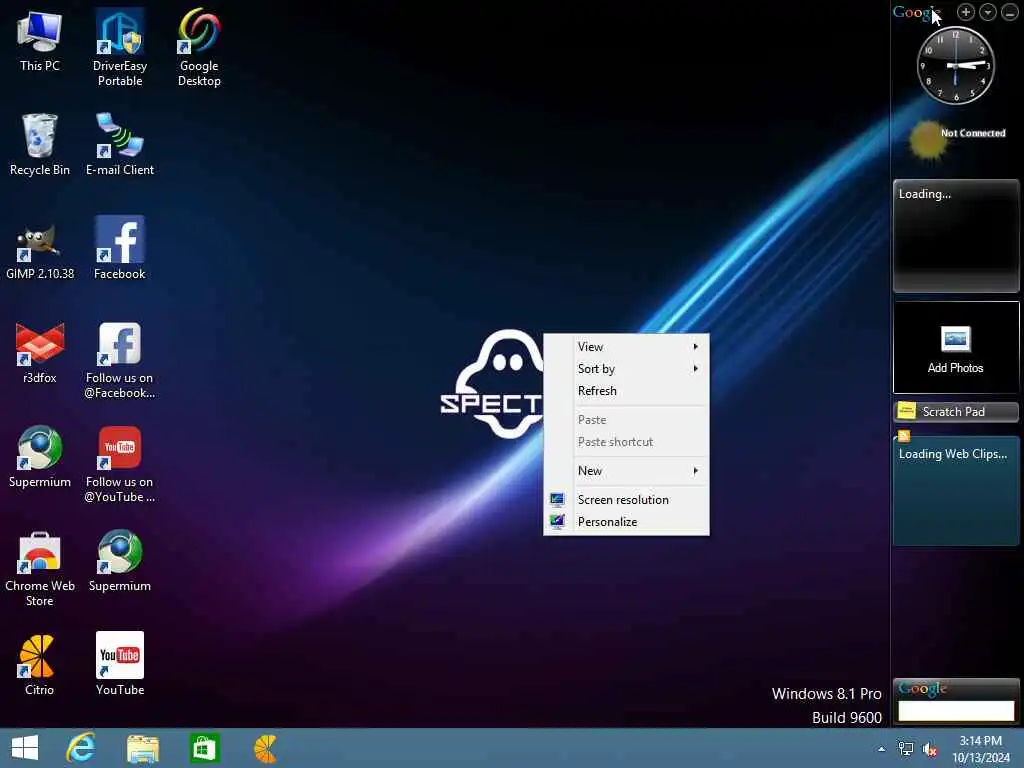The width and height of the screenshot is (1024, 768).
Task: Click the muted volume tray icon
Action: (929, 748)
